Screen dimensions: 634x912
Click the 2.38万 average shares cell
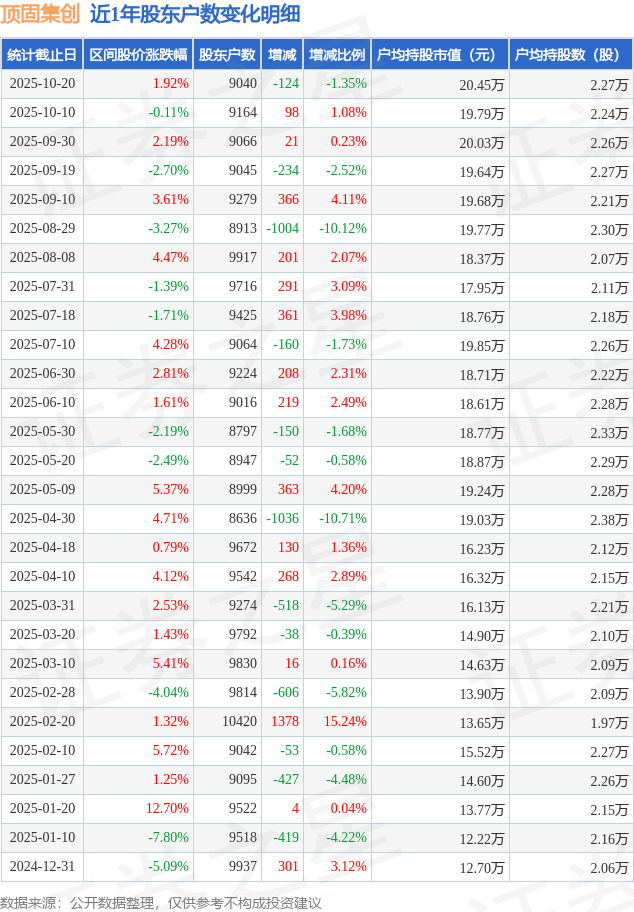[x=609, y=519]
